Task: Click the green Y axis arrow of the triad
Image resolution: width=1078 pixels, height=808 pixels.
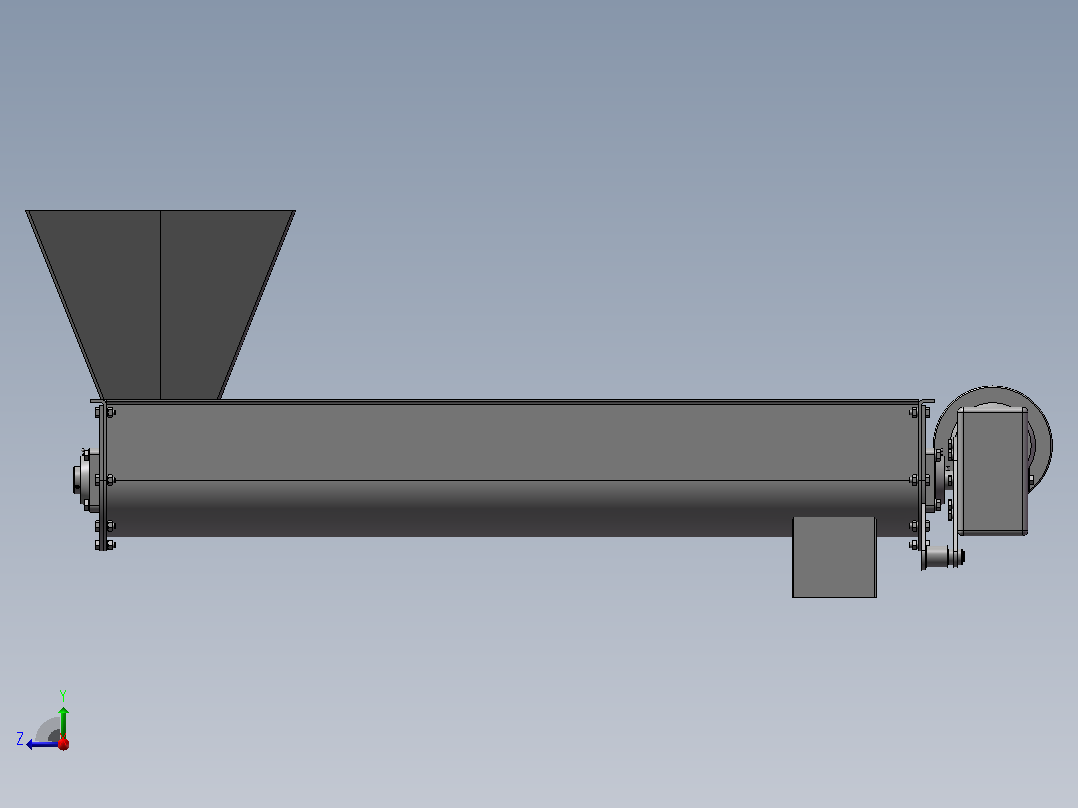Action: tap(63, 723)
